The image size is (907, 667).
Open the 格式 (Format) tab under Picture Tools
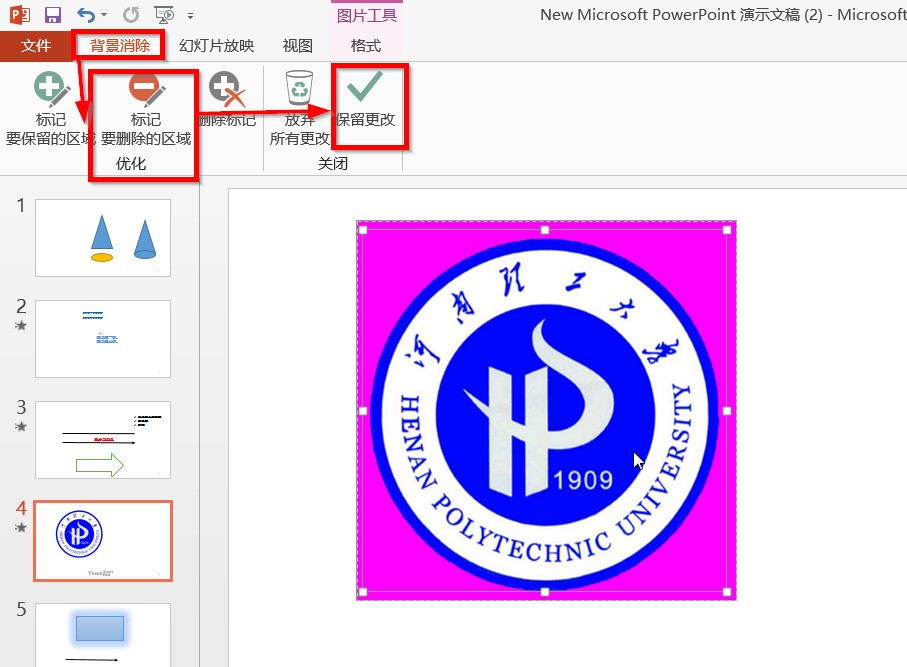[365, 46]
